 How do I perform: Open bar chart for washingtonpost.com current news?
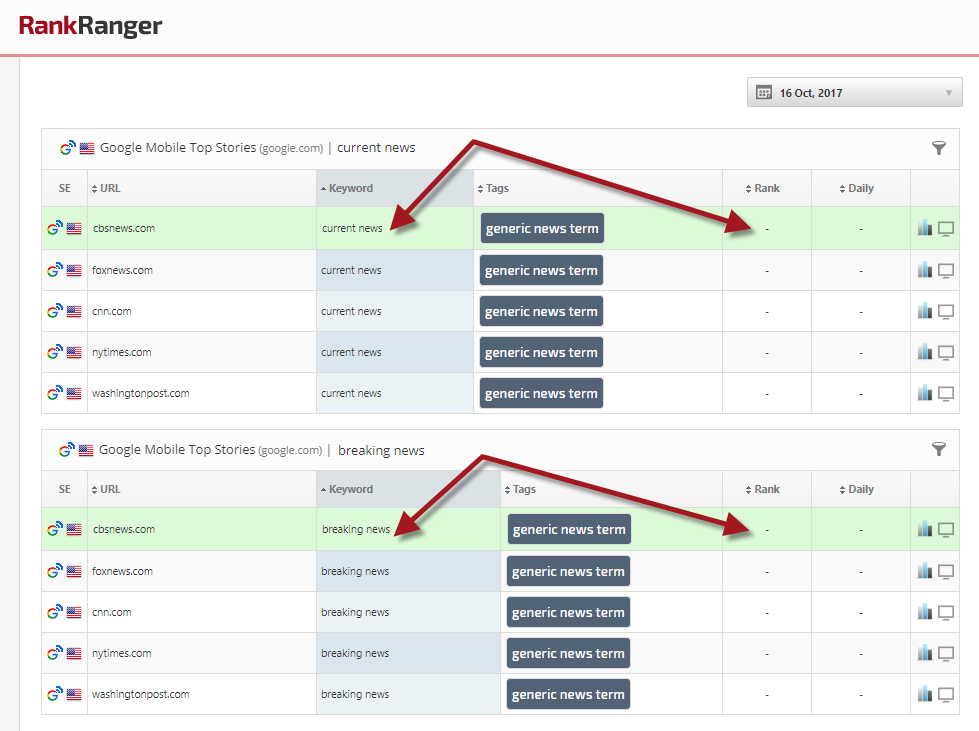point(925,393)
